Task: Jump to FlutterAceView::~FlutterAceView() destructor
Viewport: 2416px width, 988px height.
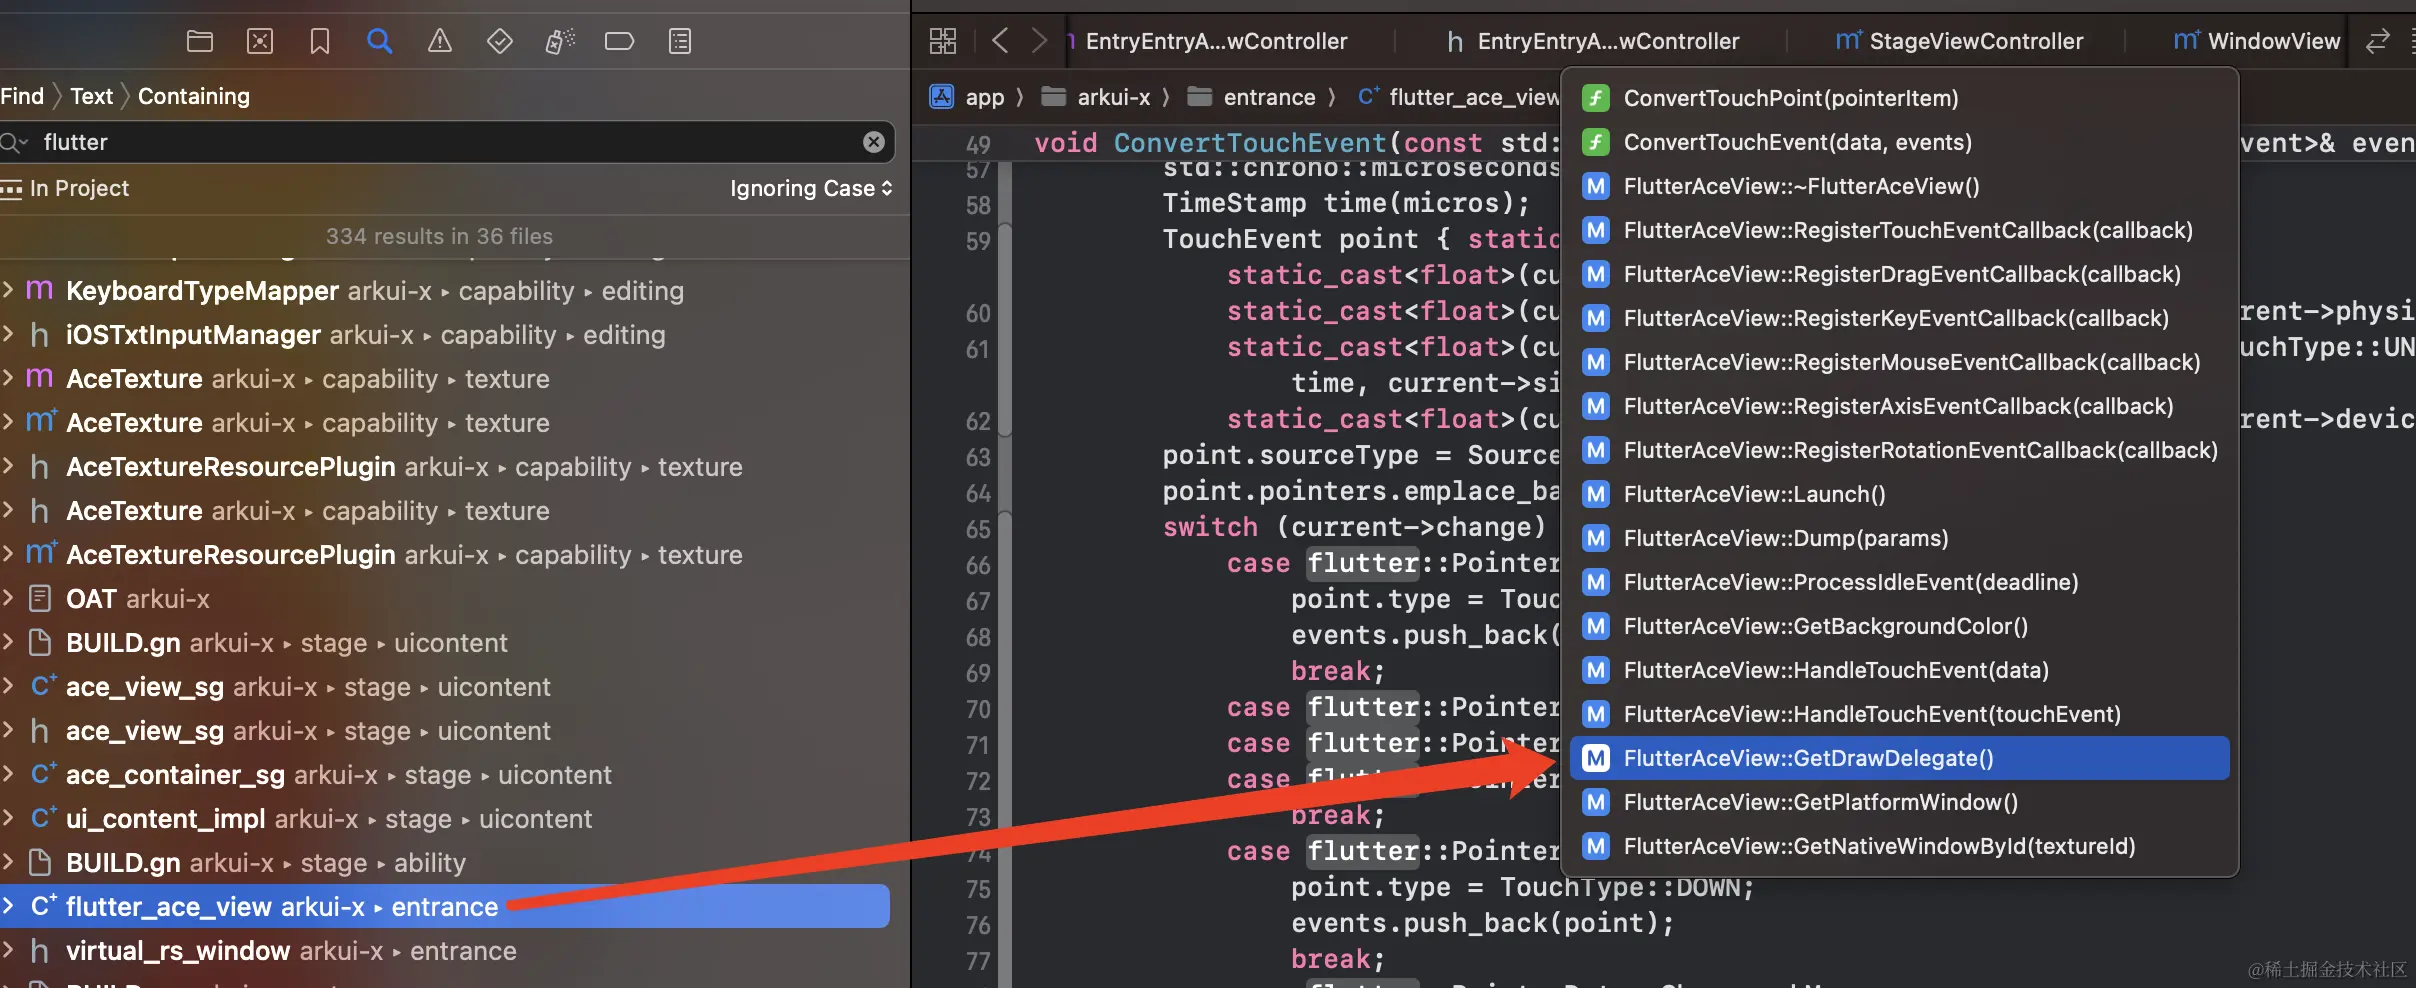Action: pyautogui.click(x=1900, y=186)
